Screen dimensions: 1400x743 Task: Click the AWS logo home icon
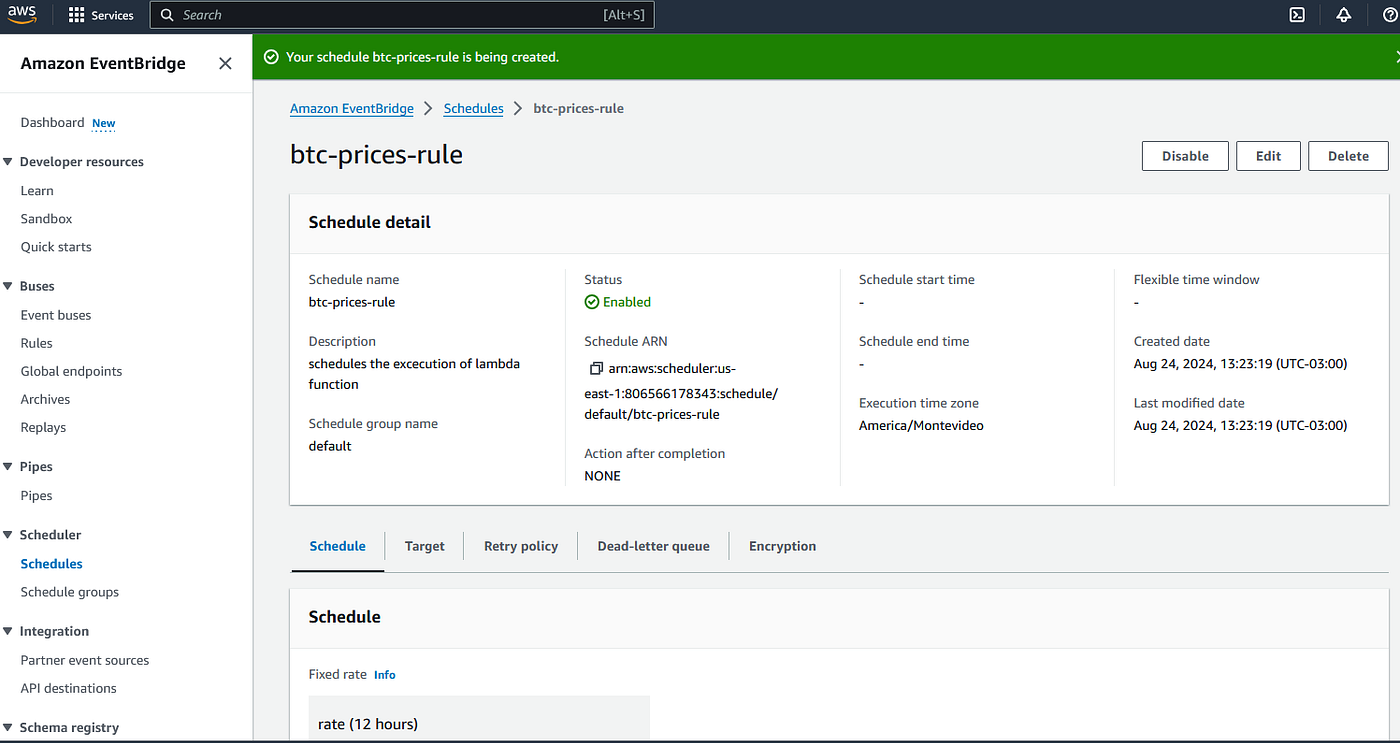tap(22, 15)
